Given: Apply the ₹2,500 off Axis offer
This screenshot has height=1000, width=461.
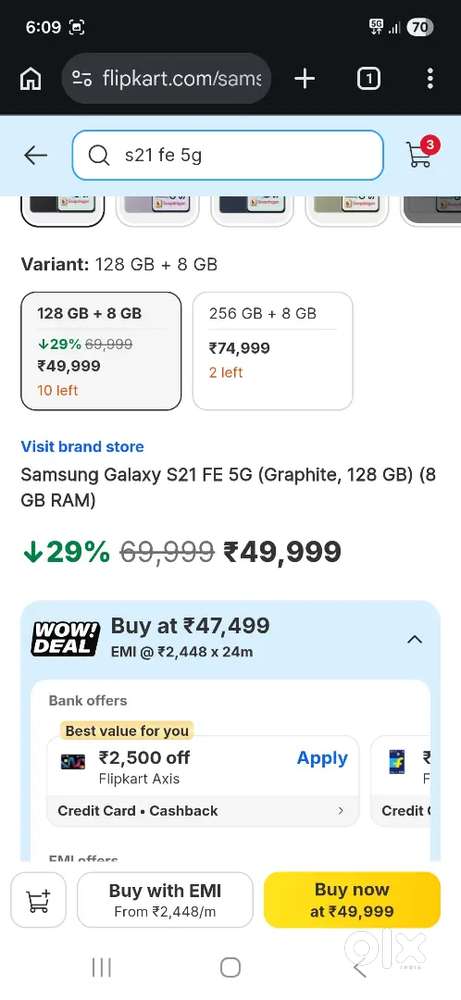Looking at the screenshot, I should [322, 758].
